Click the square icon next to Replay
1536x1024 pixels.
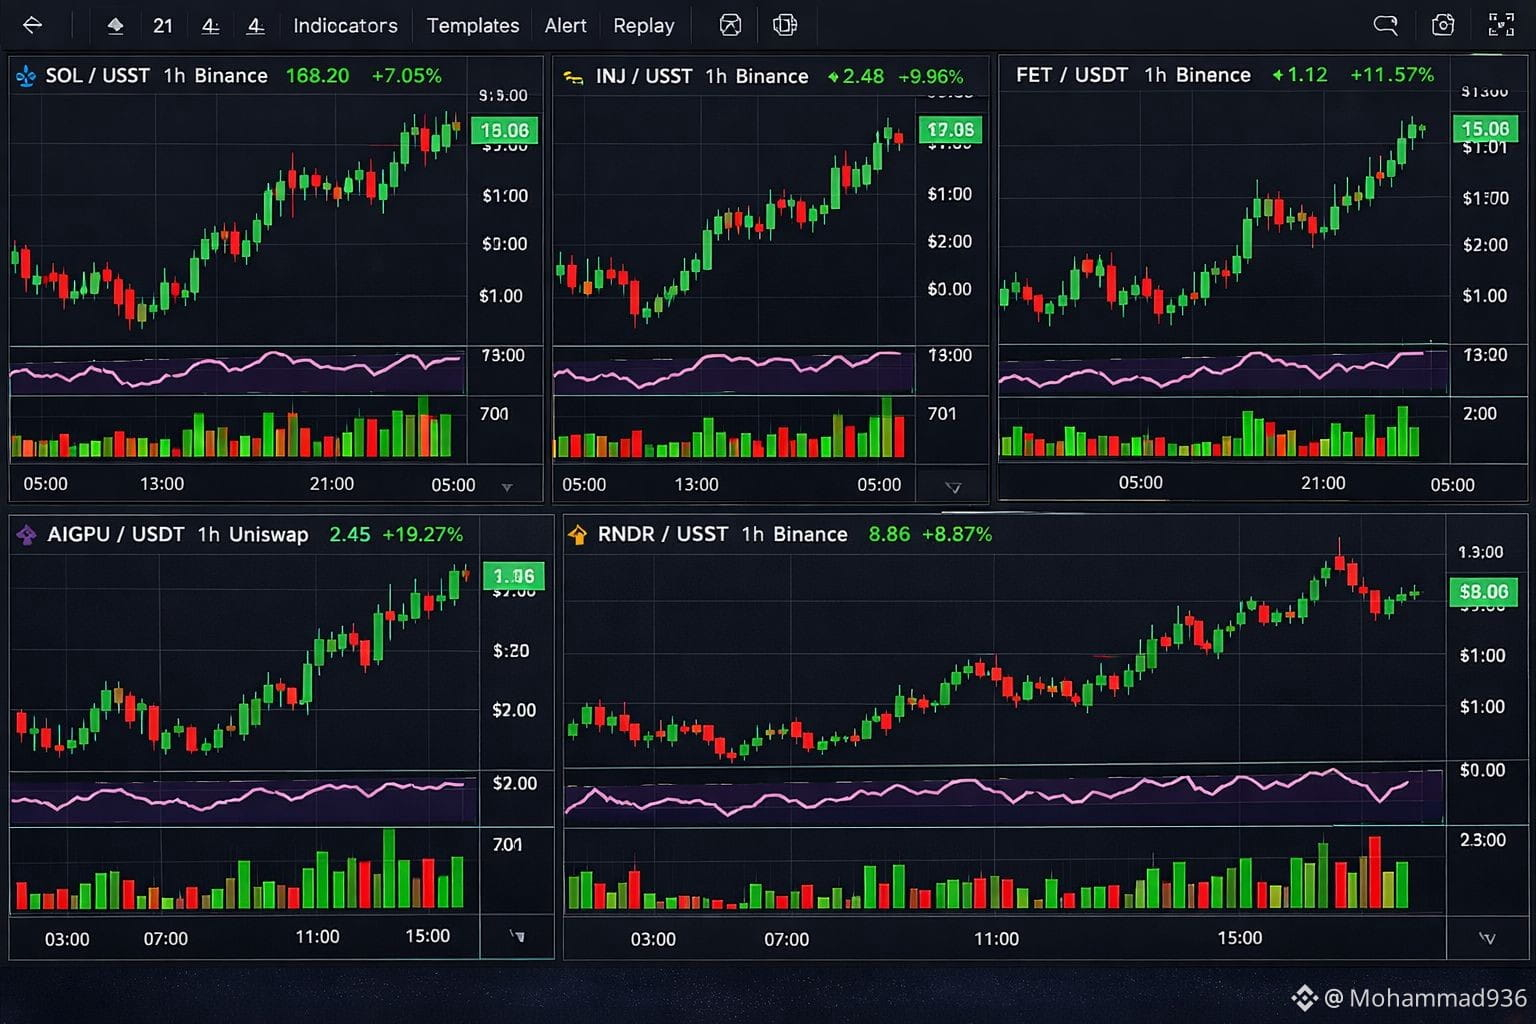coord(731,25)
